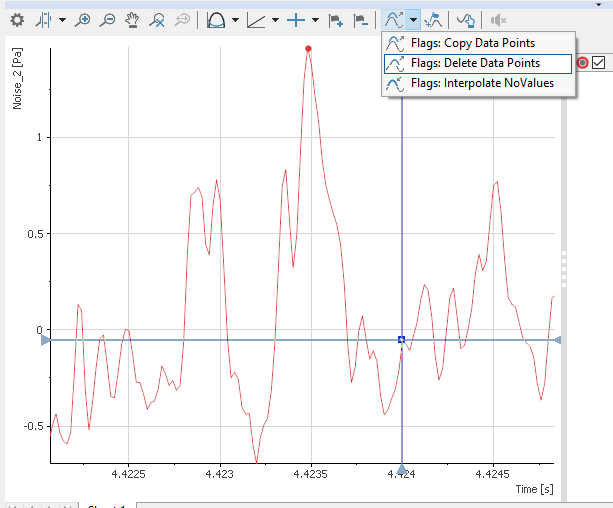Click the add flag marker icon
Image resolution: width=613 pixels, height=508 pixels.
pos(336,19)
